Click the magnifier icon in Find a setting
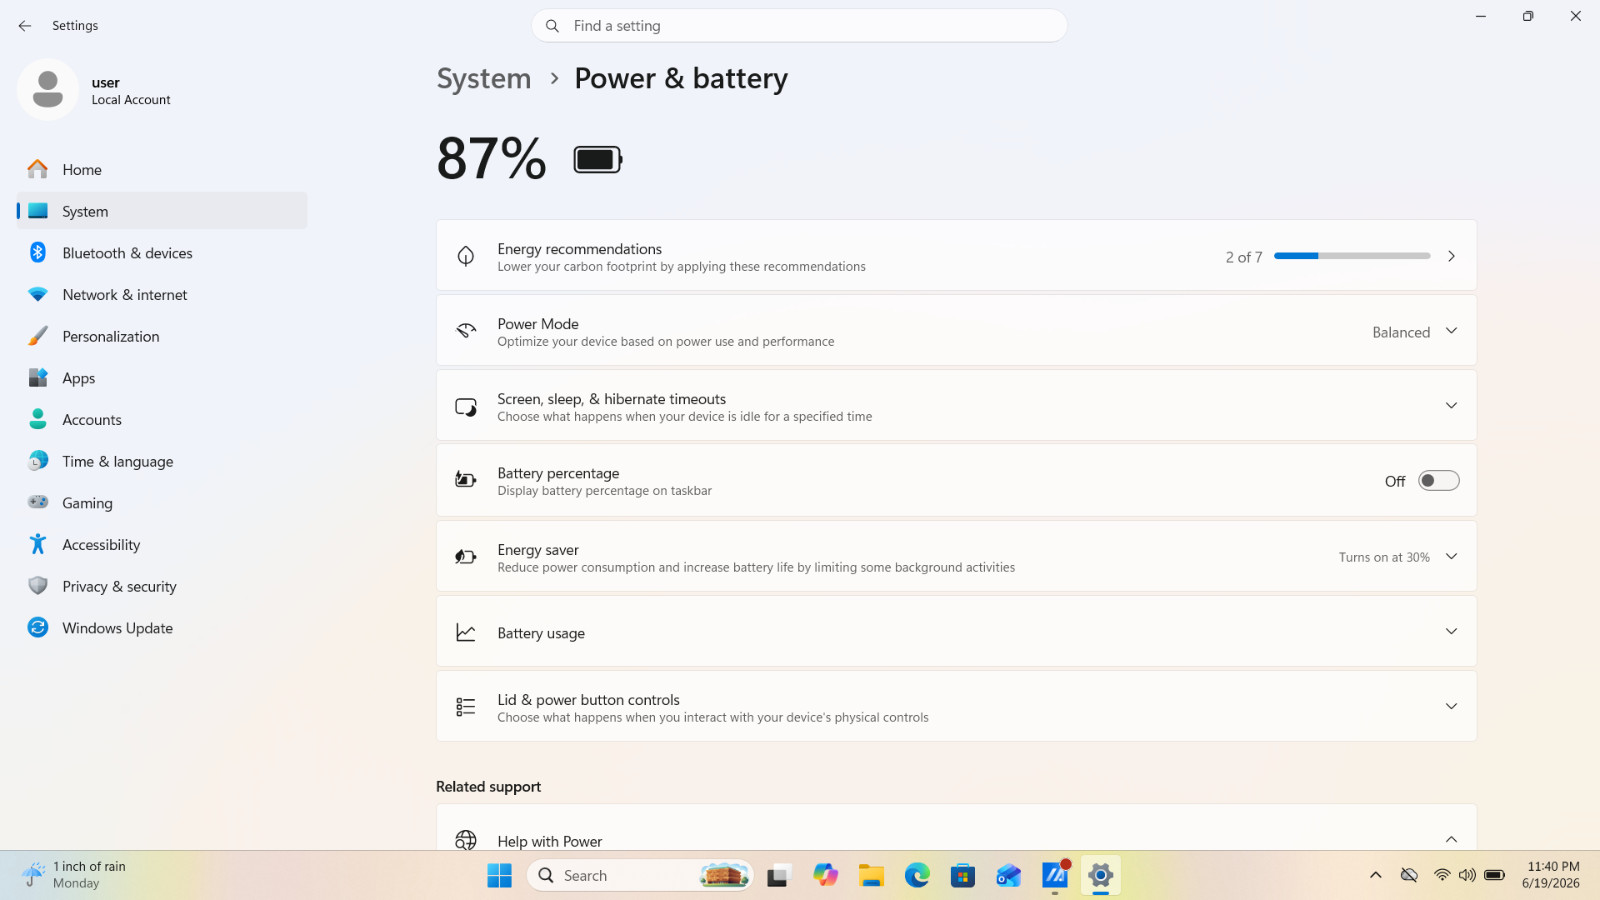Screen dimensions: 1600x900 (x=552, y=26)
